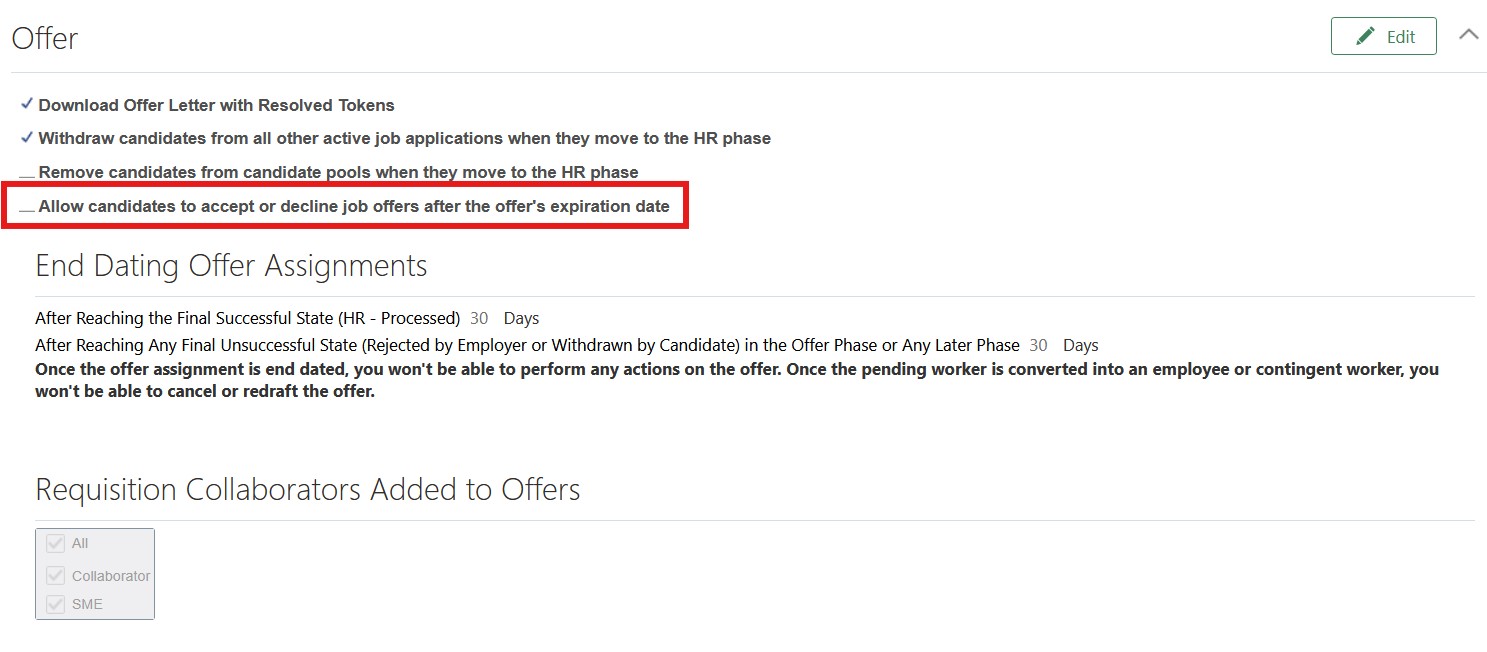The image size is (1487, 652).
Task: Click the Offer section heading
Action: pyautogui.click(x=45, y=38)
